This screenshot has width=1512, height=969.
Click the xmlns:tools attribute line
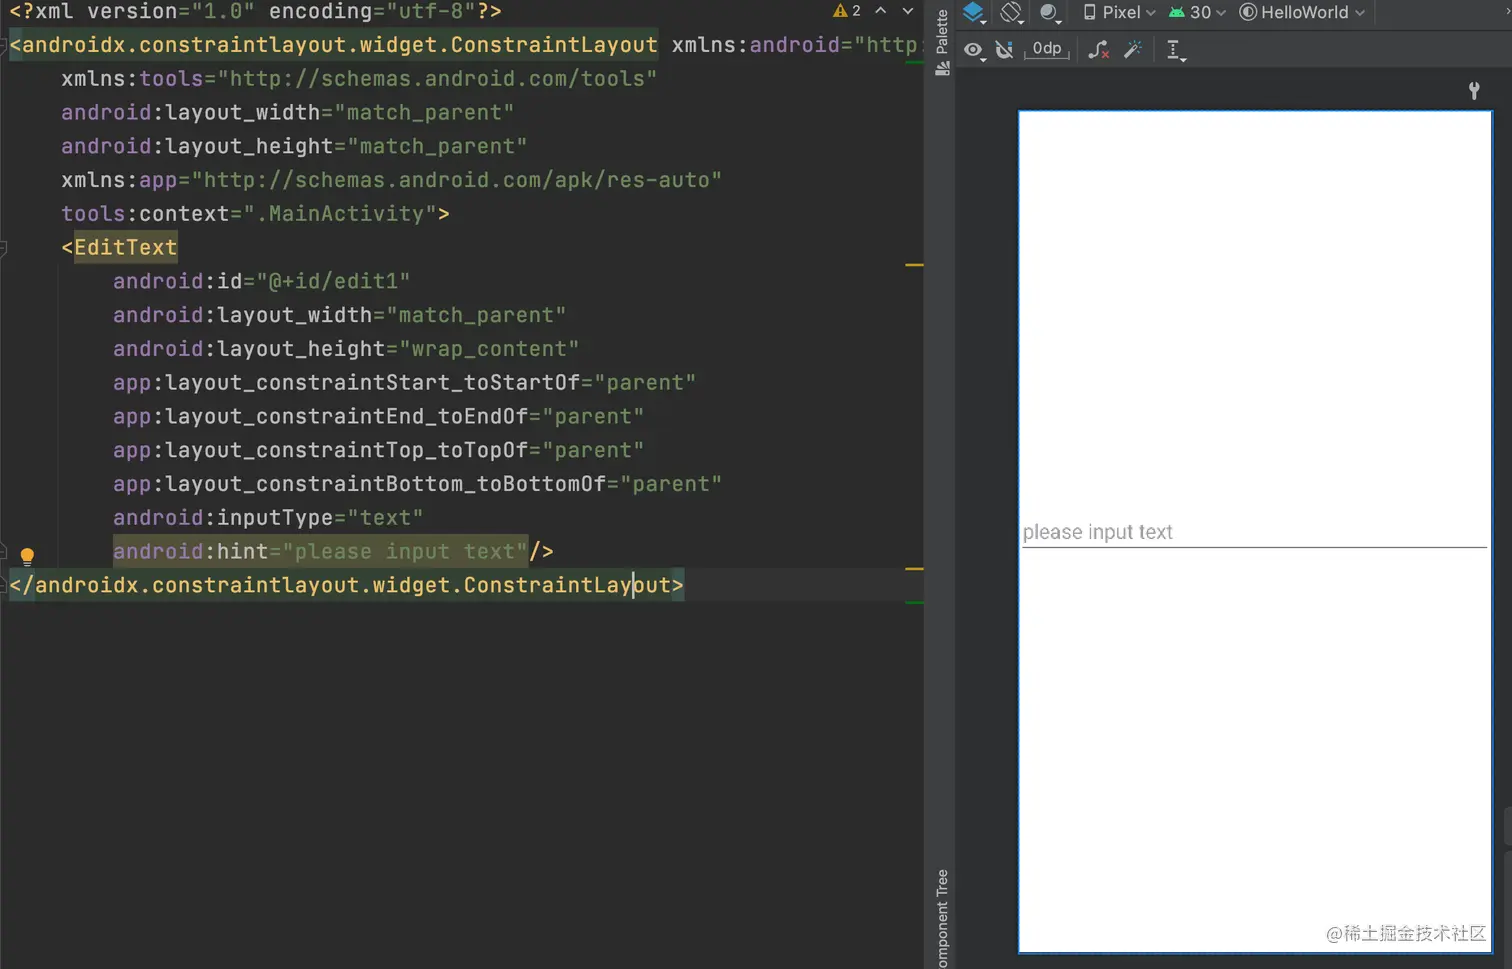coord(359,78)
